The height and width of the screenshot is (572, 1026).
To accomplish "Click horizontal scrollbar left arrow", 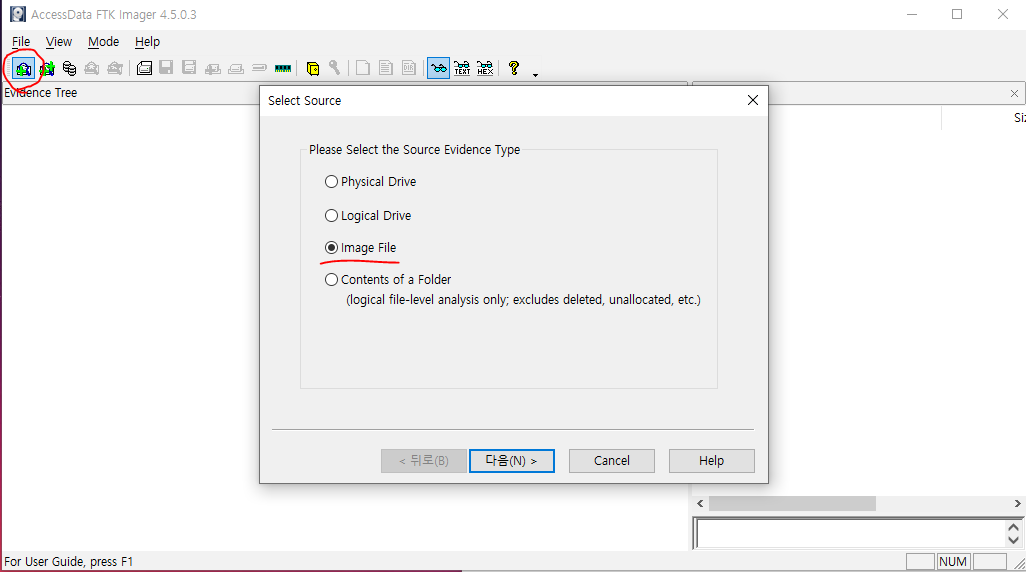I will pyautogui.click(x=700, y=503).
